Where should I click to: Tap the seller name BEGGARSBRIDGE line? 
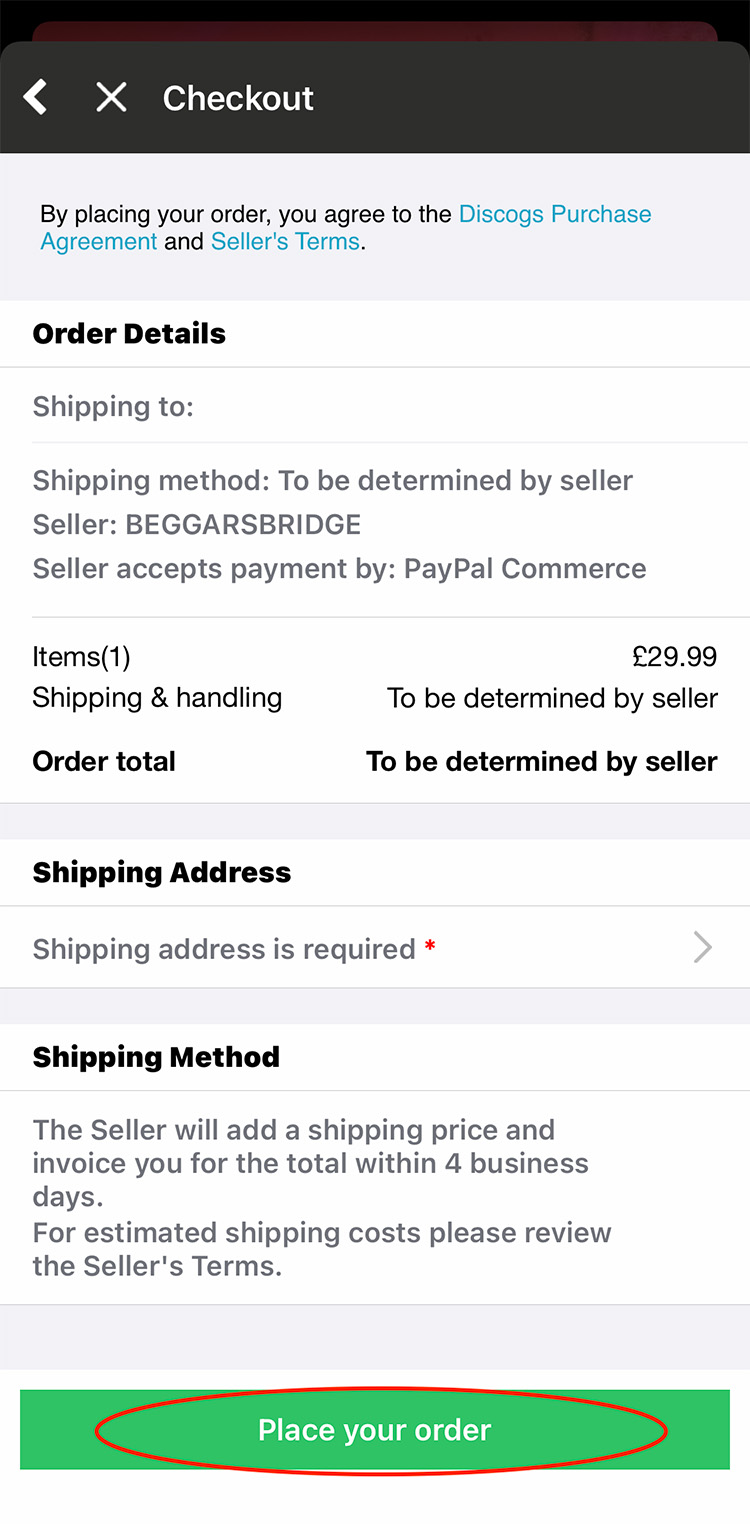(197, 525)
